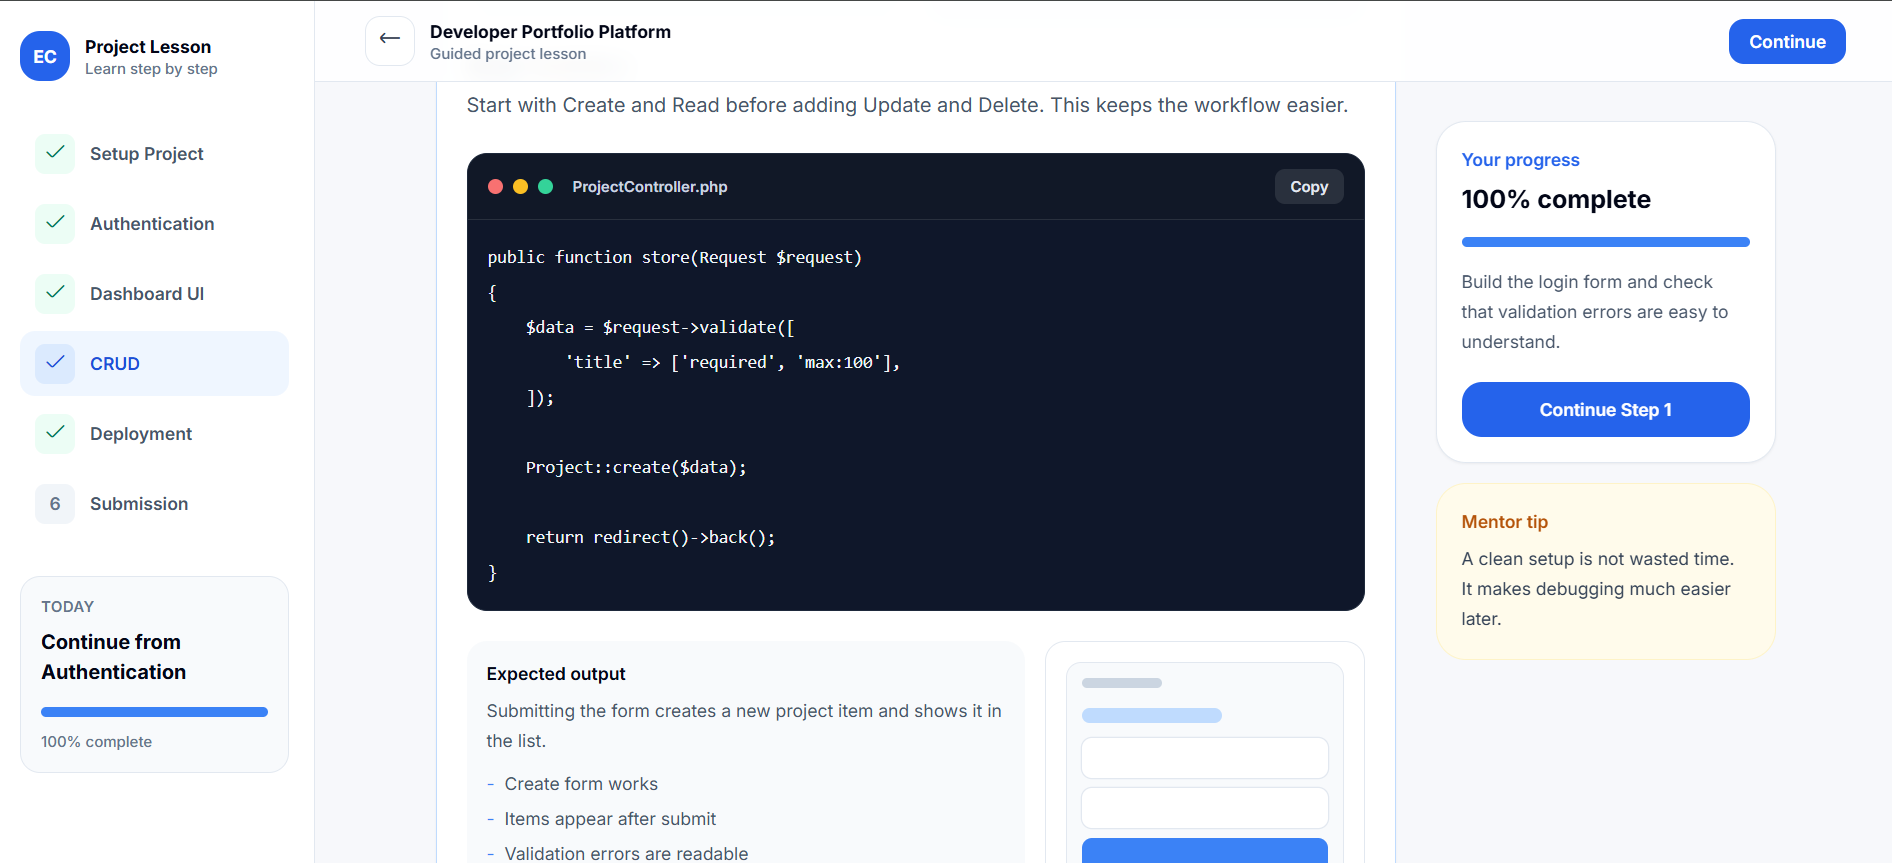Click the blue preview form button
Image resolution: width=1892 pixels, height=863 pixels.
click(x=1204, y=850)
